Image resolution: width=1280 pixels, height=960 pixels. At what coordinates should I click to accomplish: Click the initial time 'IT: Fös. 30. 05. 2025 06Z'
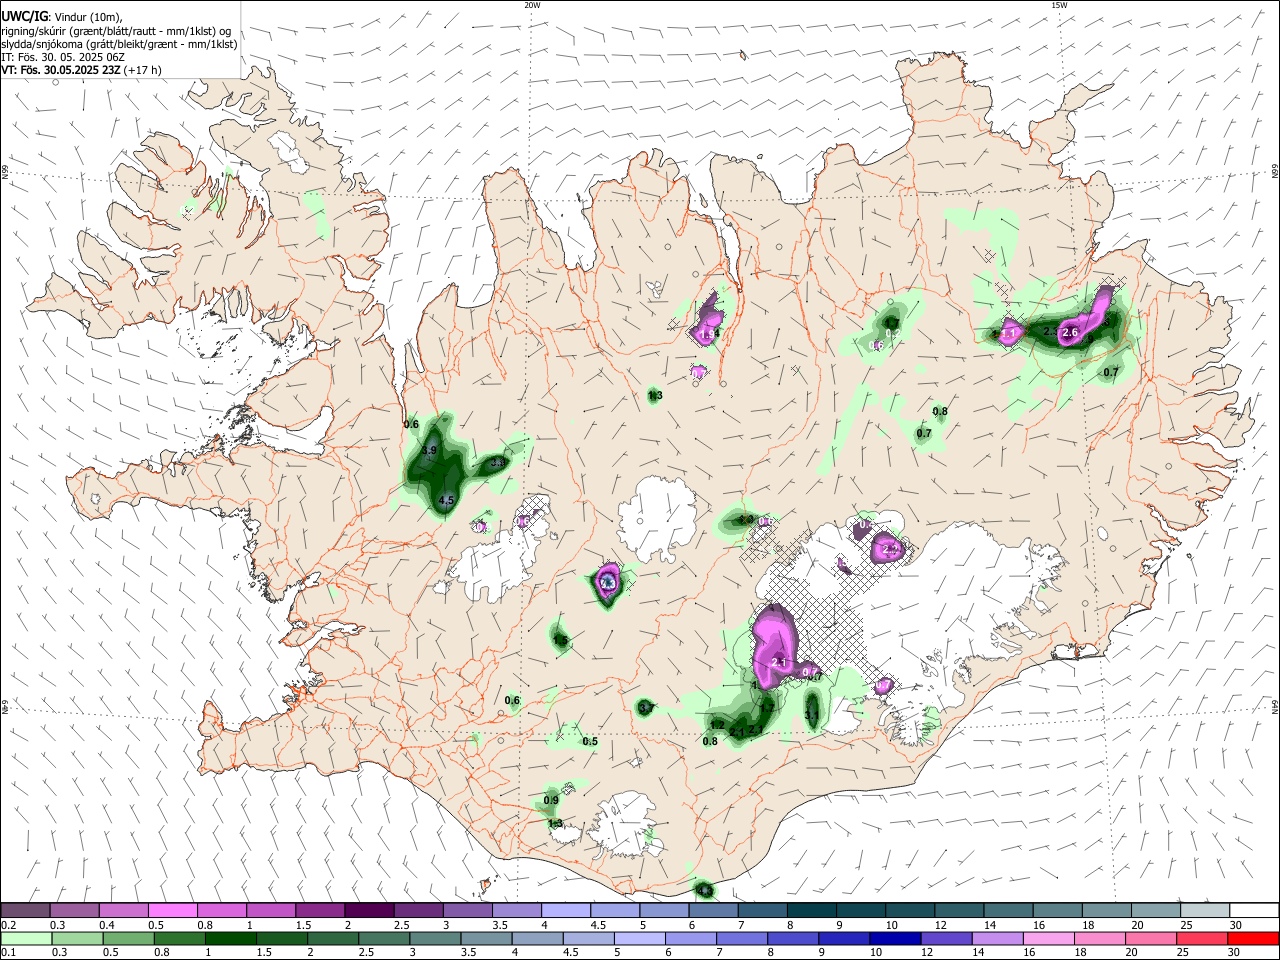coord(63,57)
